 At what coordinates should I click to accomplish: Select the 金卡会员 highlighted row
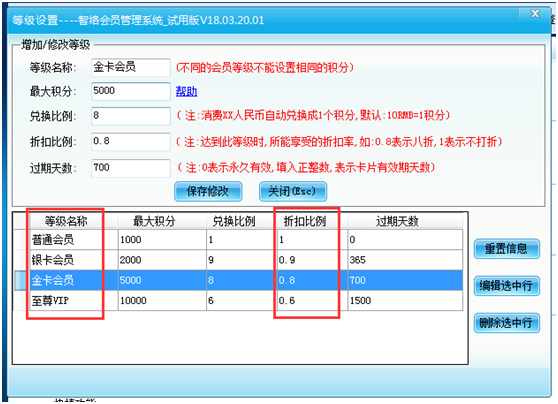point(238,280)
